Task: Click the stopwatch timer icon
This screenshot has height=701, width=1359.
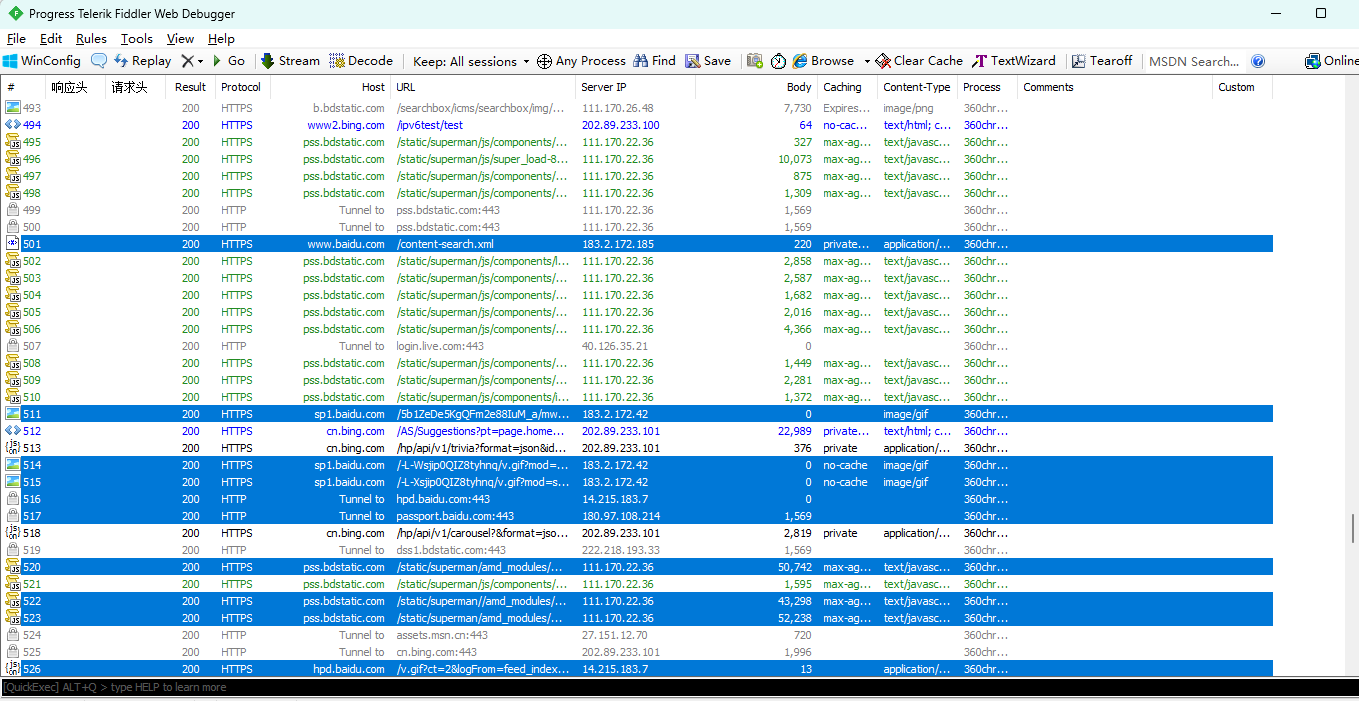Action: (x=779, y=61)
